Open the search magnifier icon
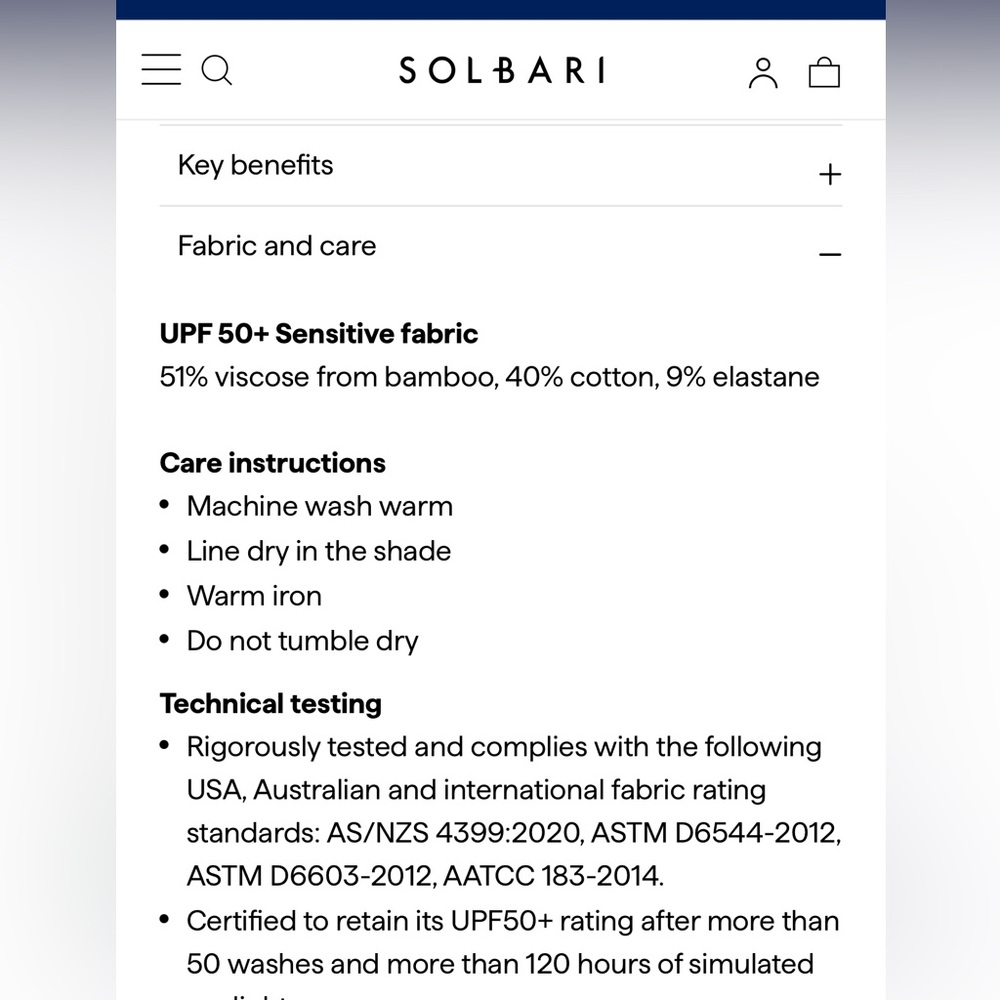This screenshot has width=1000, height=1000. coord(216,70)
